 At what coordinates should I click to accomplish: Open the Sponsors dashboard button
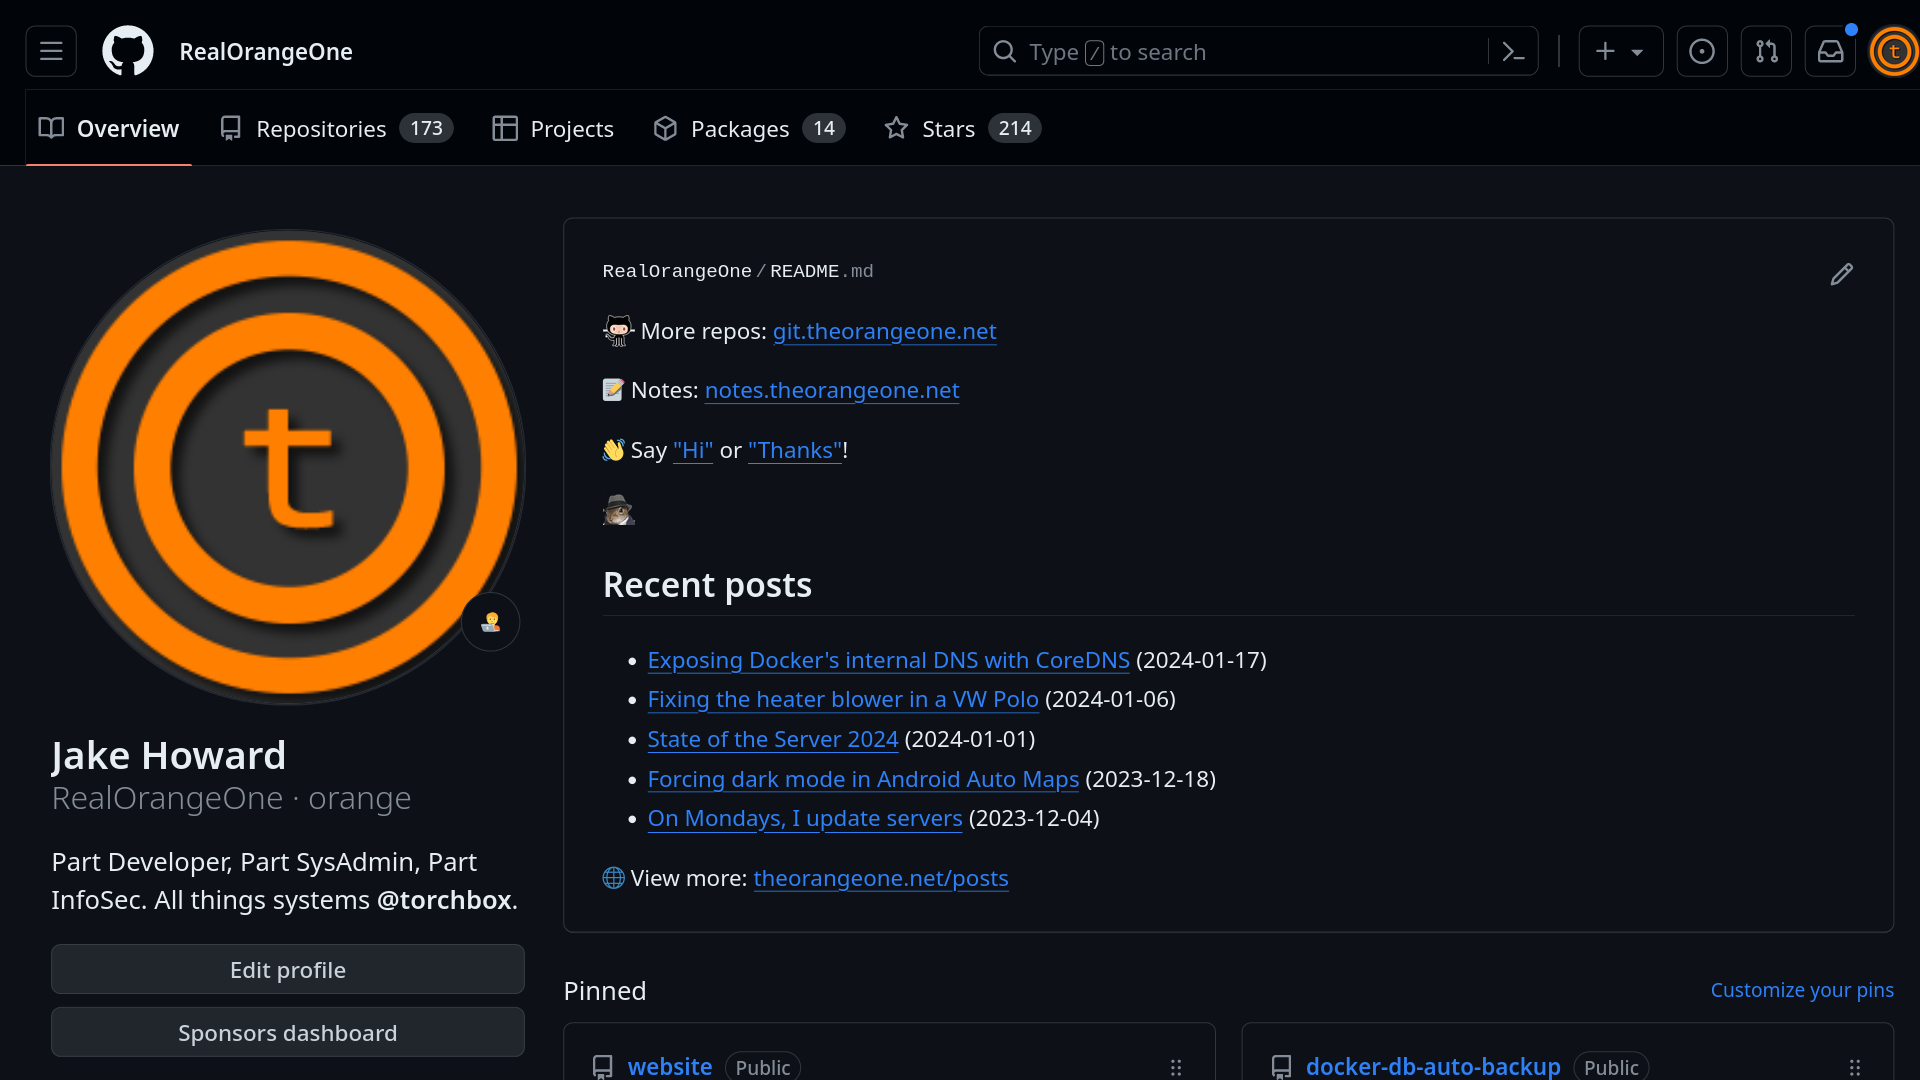288,1033
